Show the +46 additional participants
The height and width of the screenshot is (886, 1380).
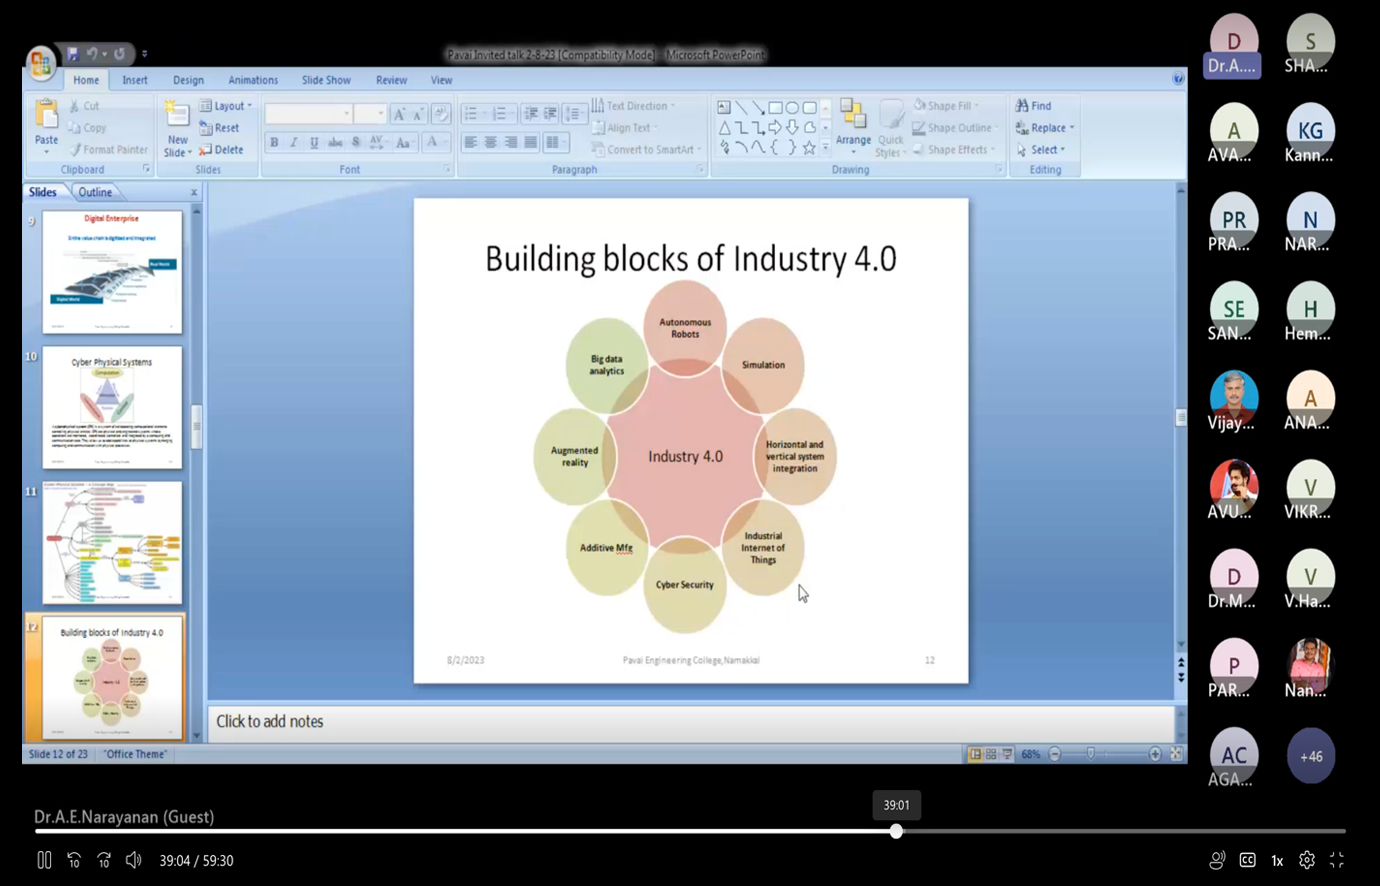click(1310, 756)
